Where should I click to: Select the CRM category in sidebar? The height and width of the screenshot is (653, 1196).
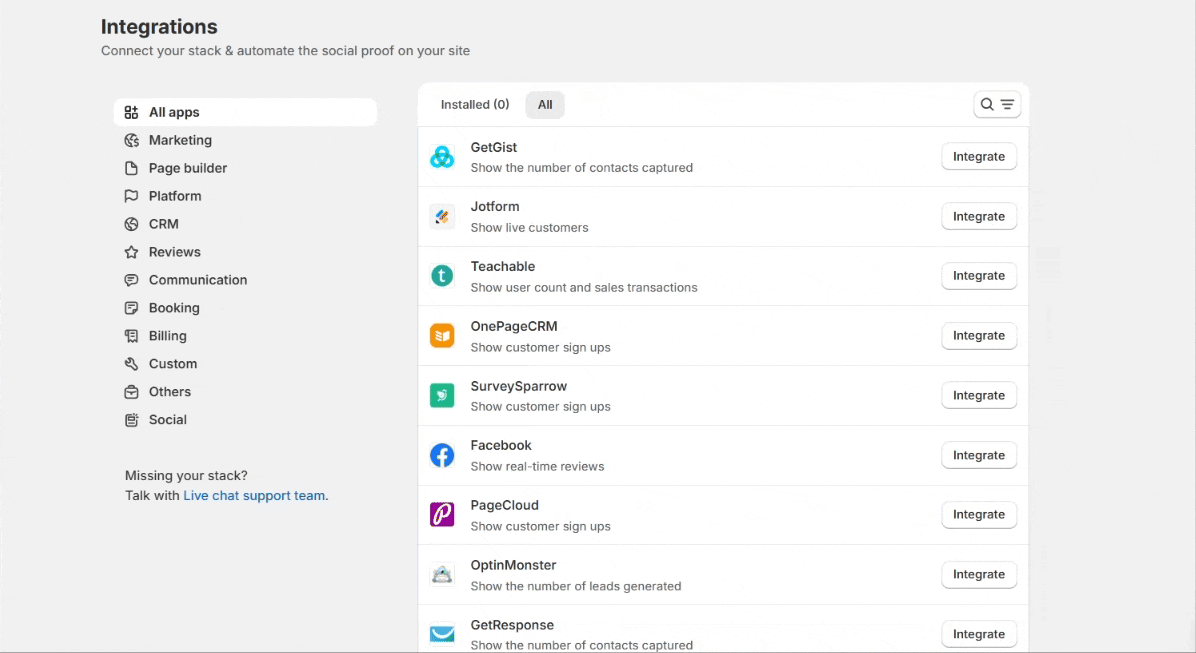pyautogui.click(x=164, y=224)
